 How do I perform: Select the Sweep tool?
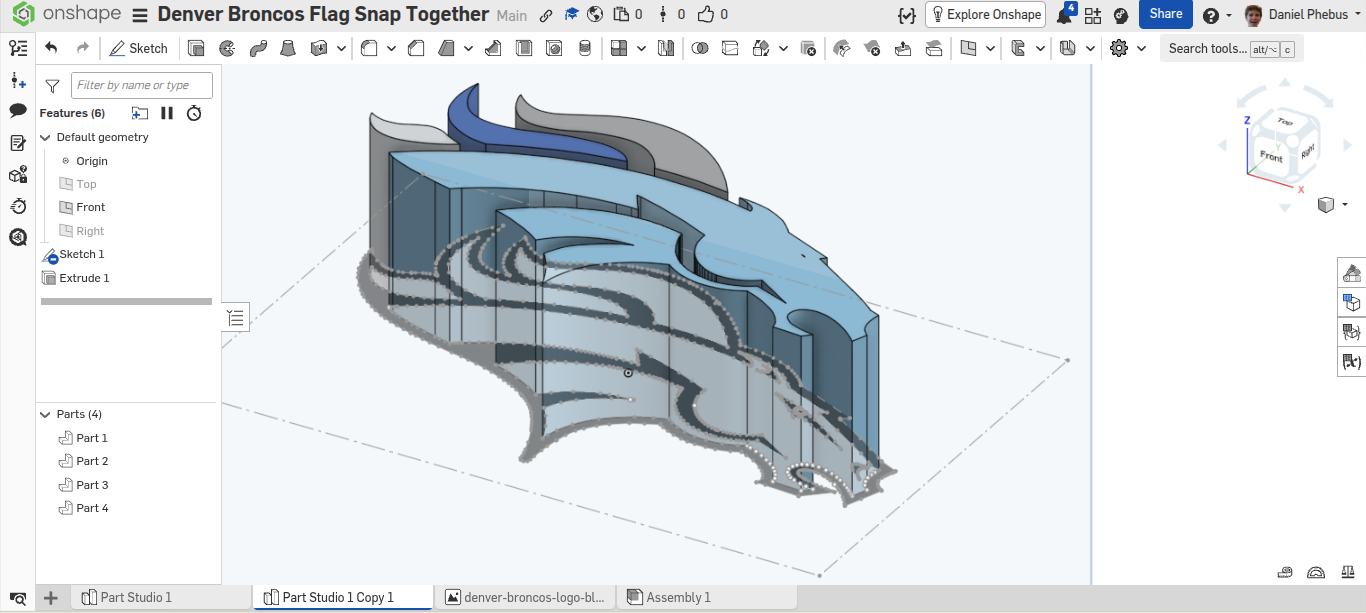tap(258, 48)
